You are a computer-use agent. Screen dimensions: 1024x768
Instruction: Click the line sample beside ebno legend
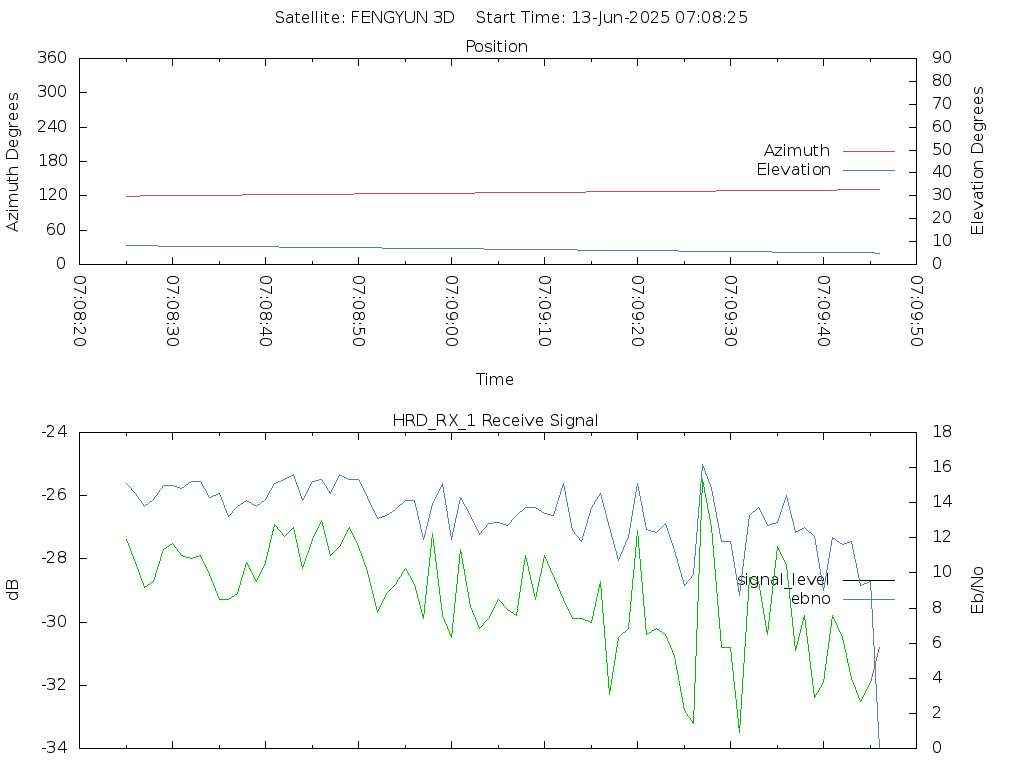click(x=869, y=599)
